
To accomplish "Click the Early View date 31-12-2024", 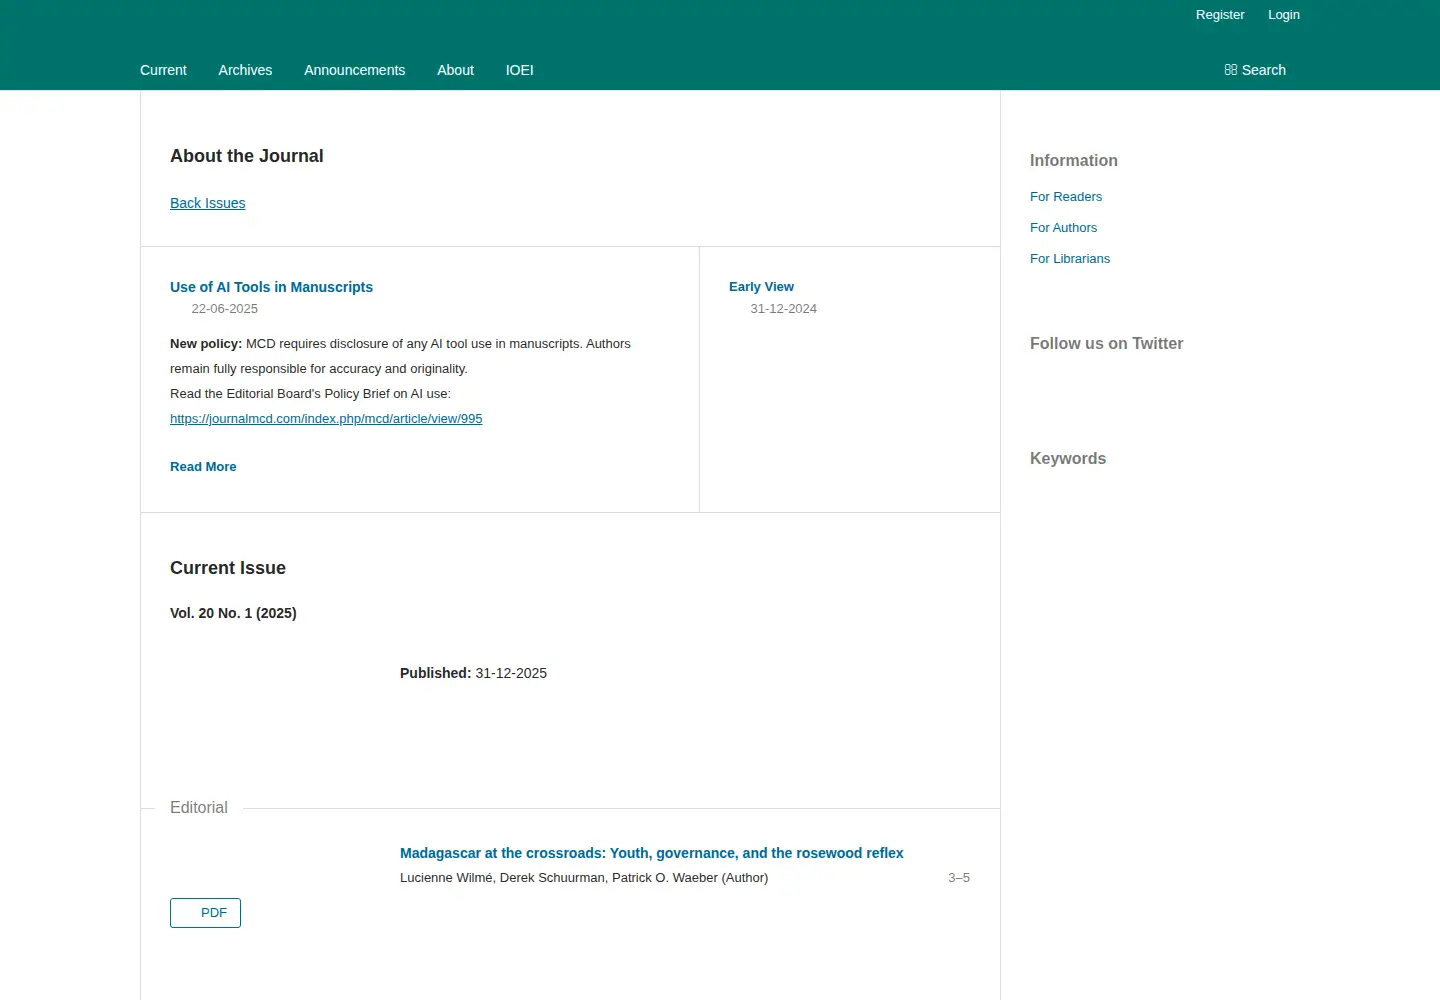I will pos(784,309).
